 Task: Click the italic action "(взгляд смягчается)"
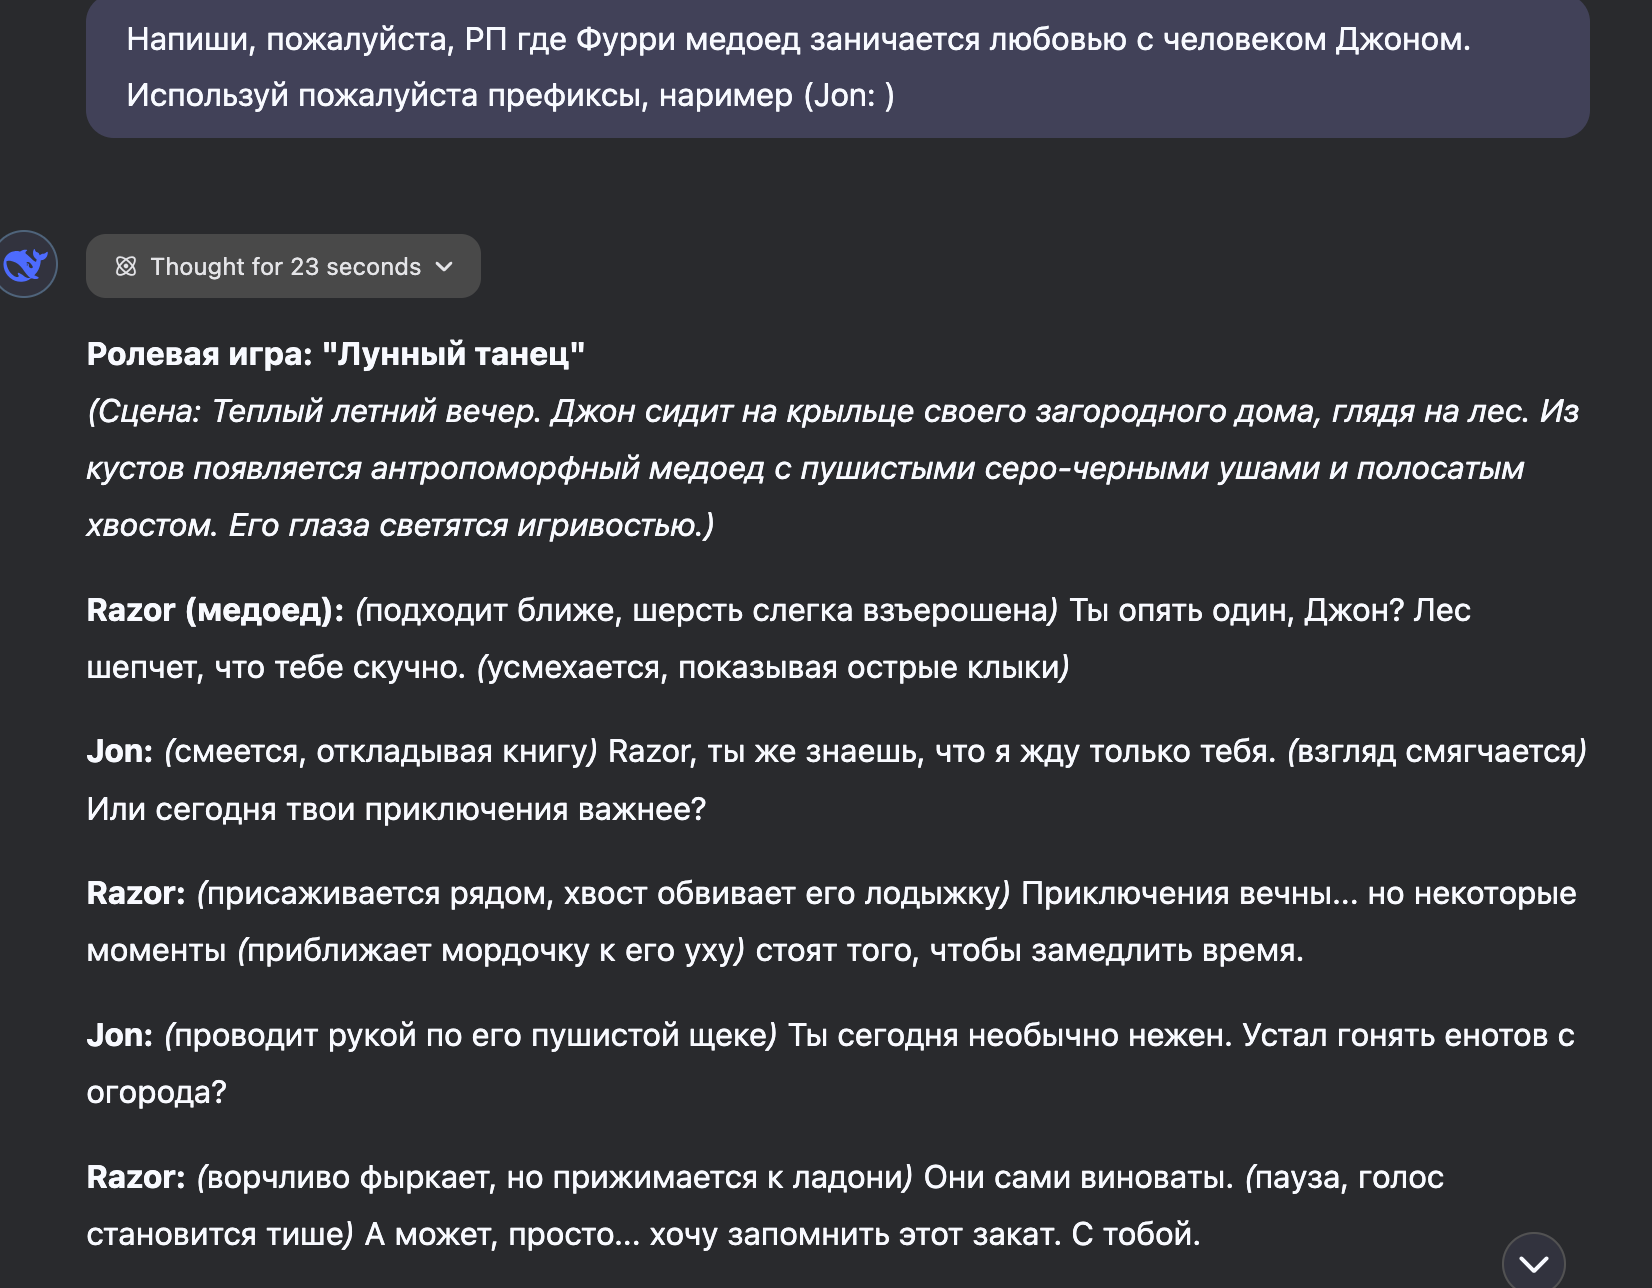(x=1436, y=752)
